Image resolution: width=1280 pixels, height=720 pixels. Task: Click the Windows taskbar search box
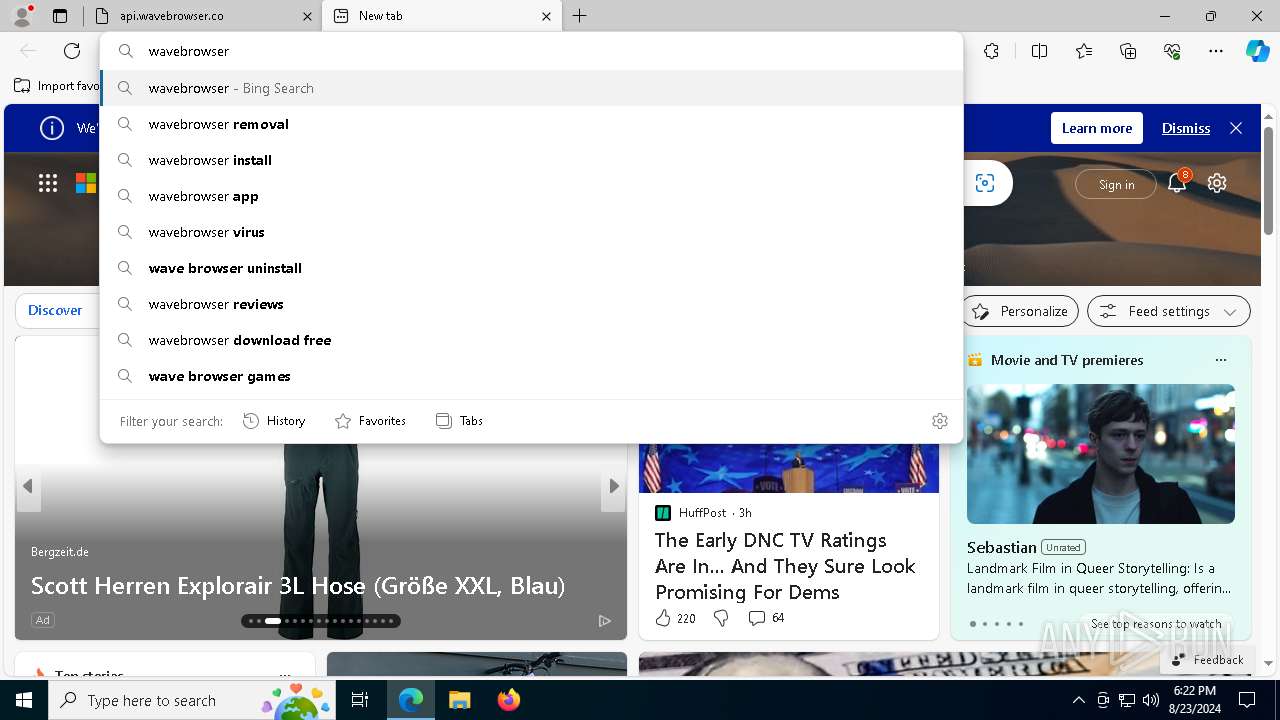[192, 700]
